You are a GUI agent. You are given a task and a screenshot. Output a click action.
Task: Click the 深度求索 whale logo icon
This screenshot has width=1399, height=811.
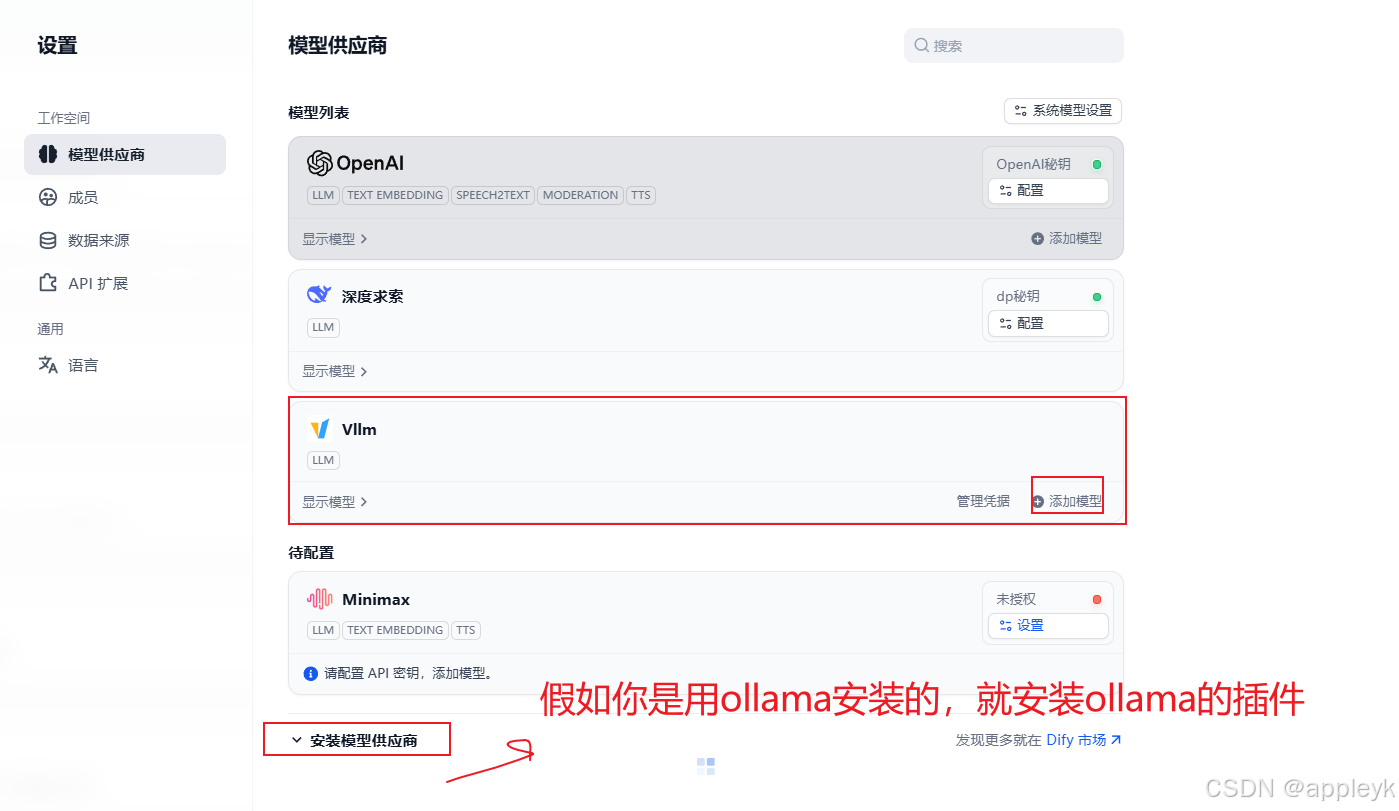pos(319,294)
